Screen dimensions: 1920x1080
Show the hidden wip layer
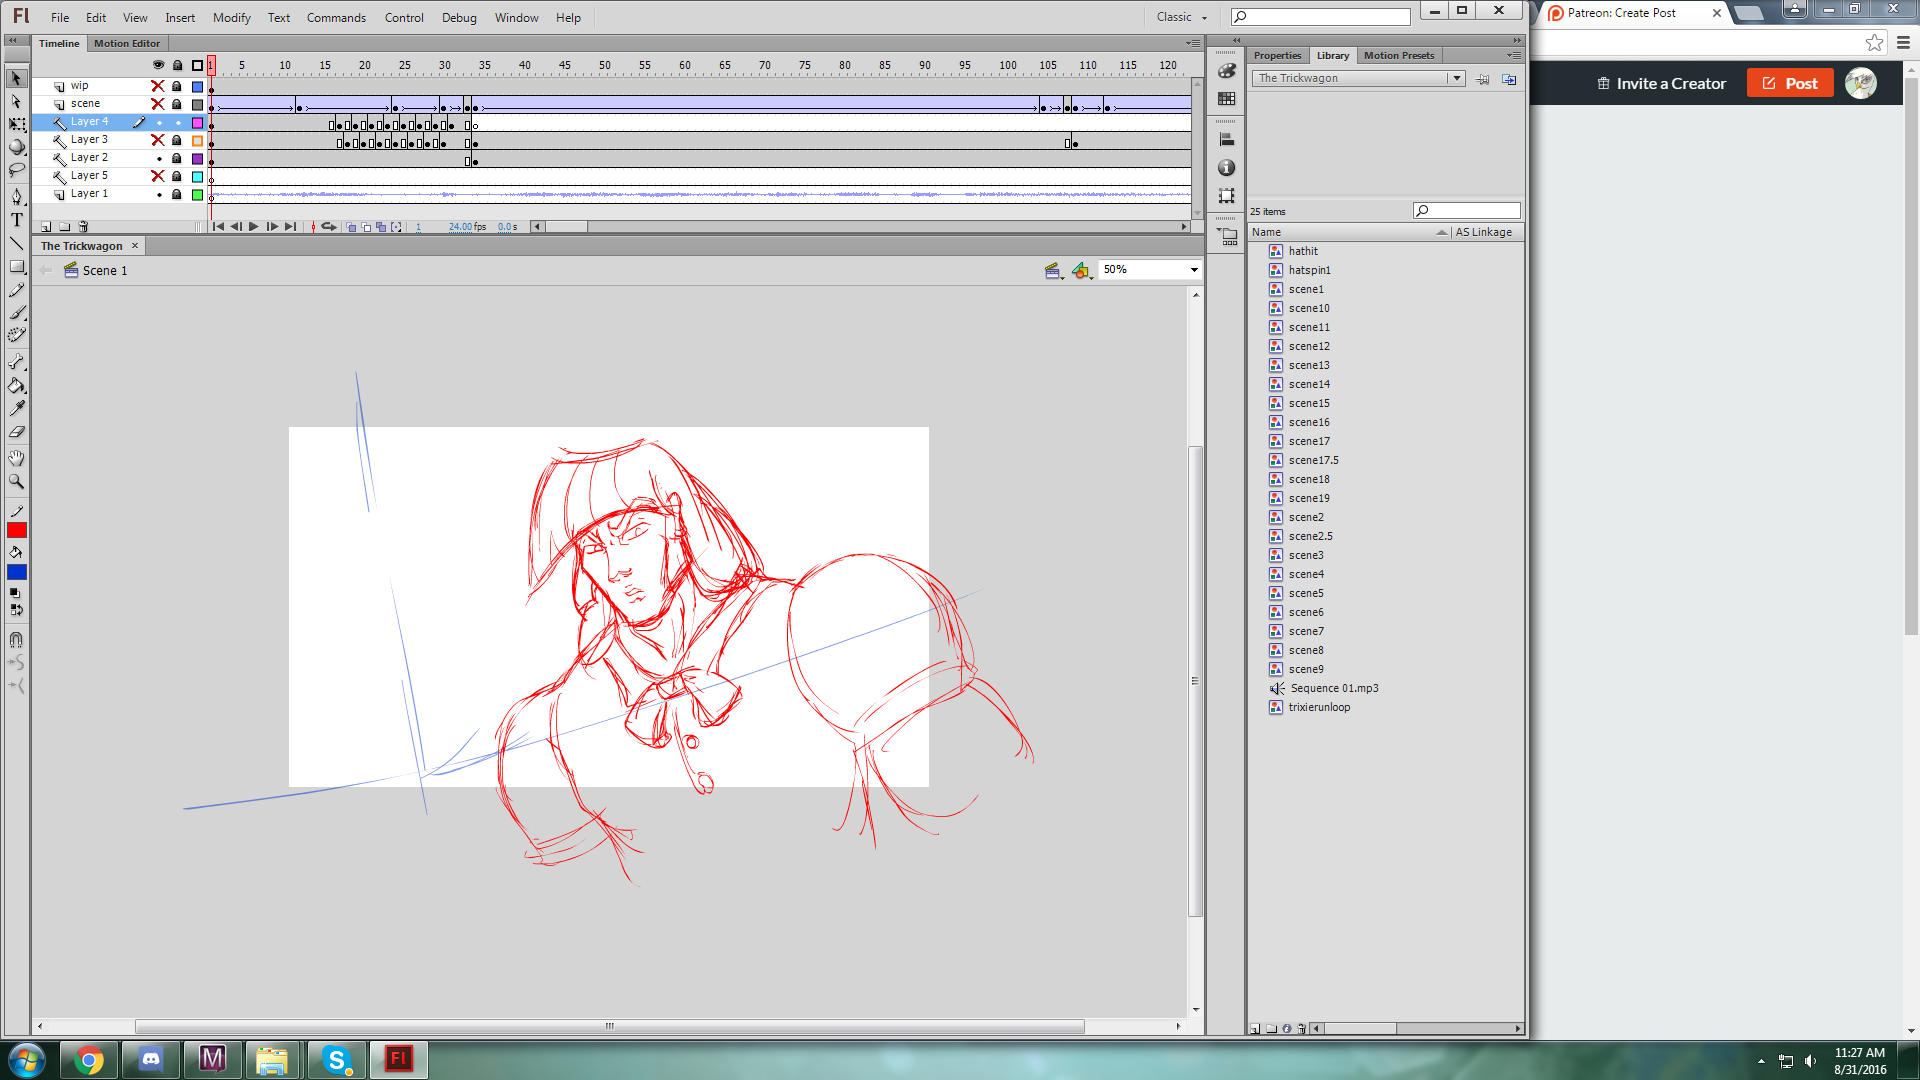point(157,86)
